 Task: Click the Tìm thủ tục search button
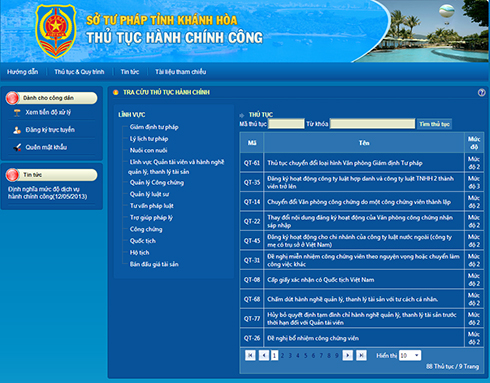pyautogui.click(x=434, y=124)
